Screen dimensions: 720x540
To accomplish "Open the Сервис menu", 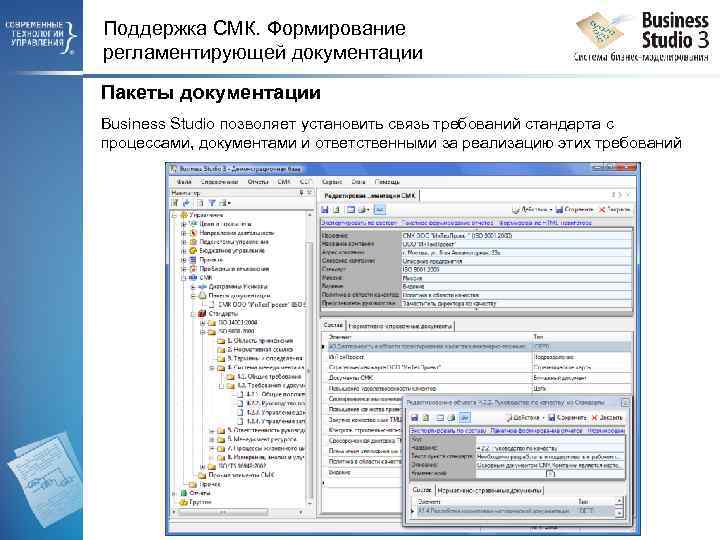I will (332, 182).
